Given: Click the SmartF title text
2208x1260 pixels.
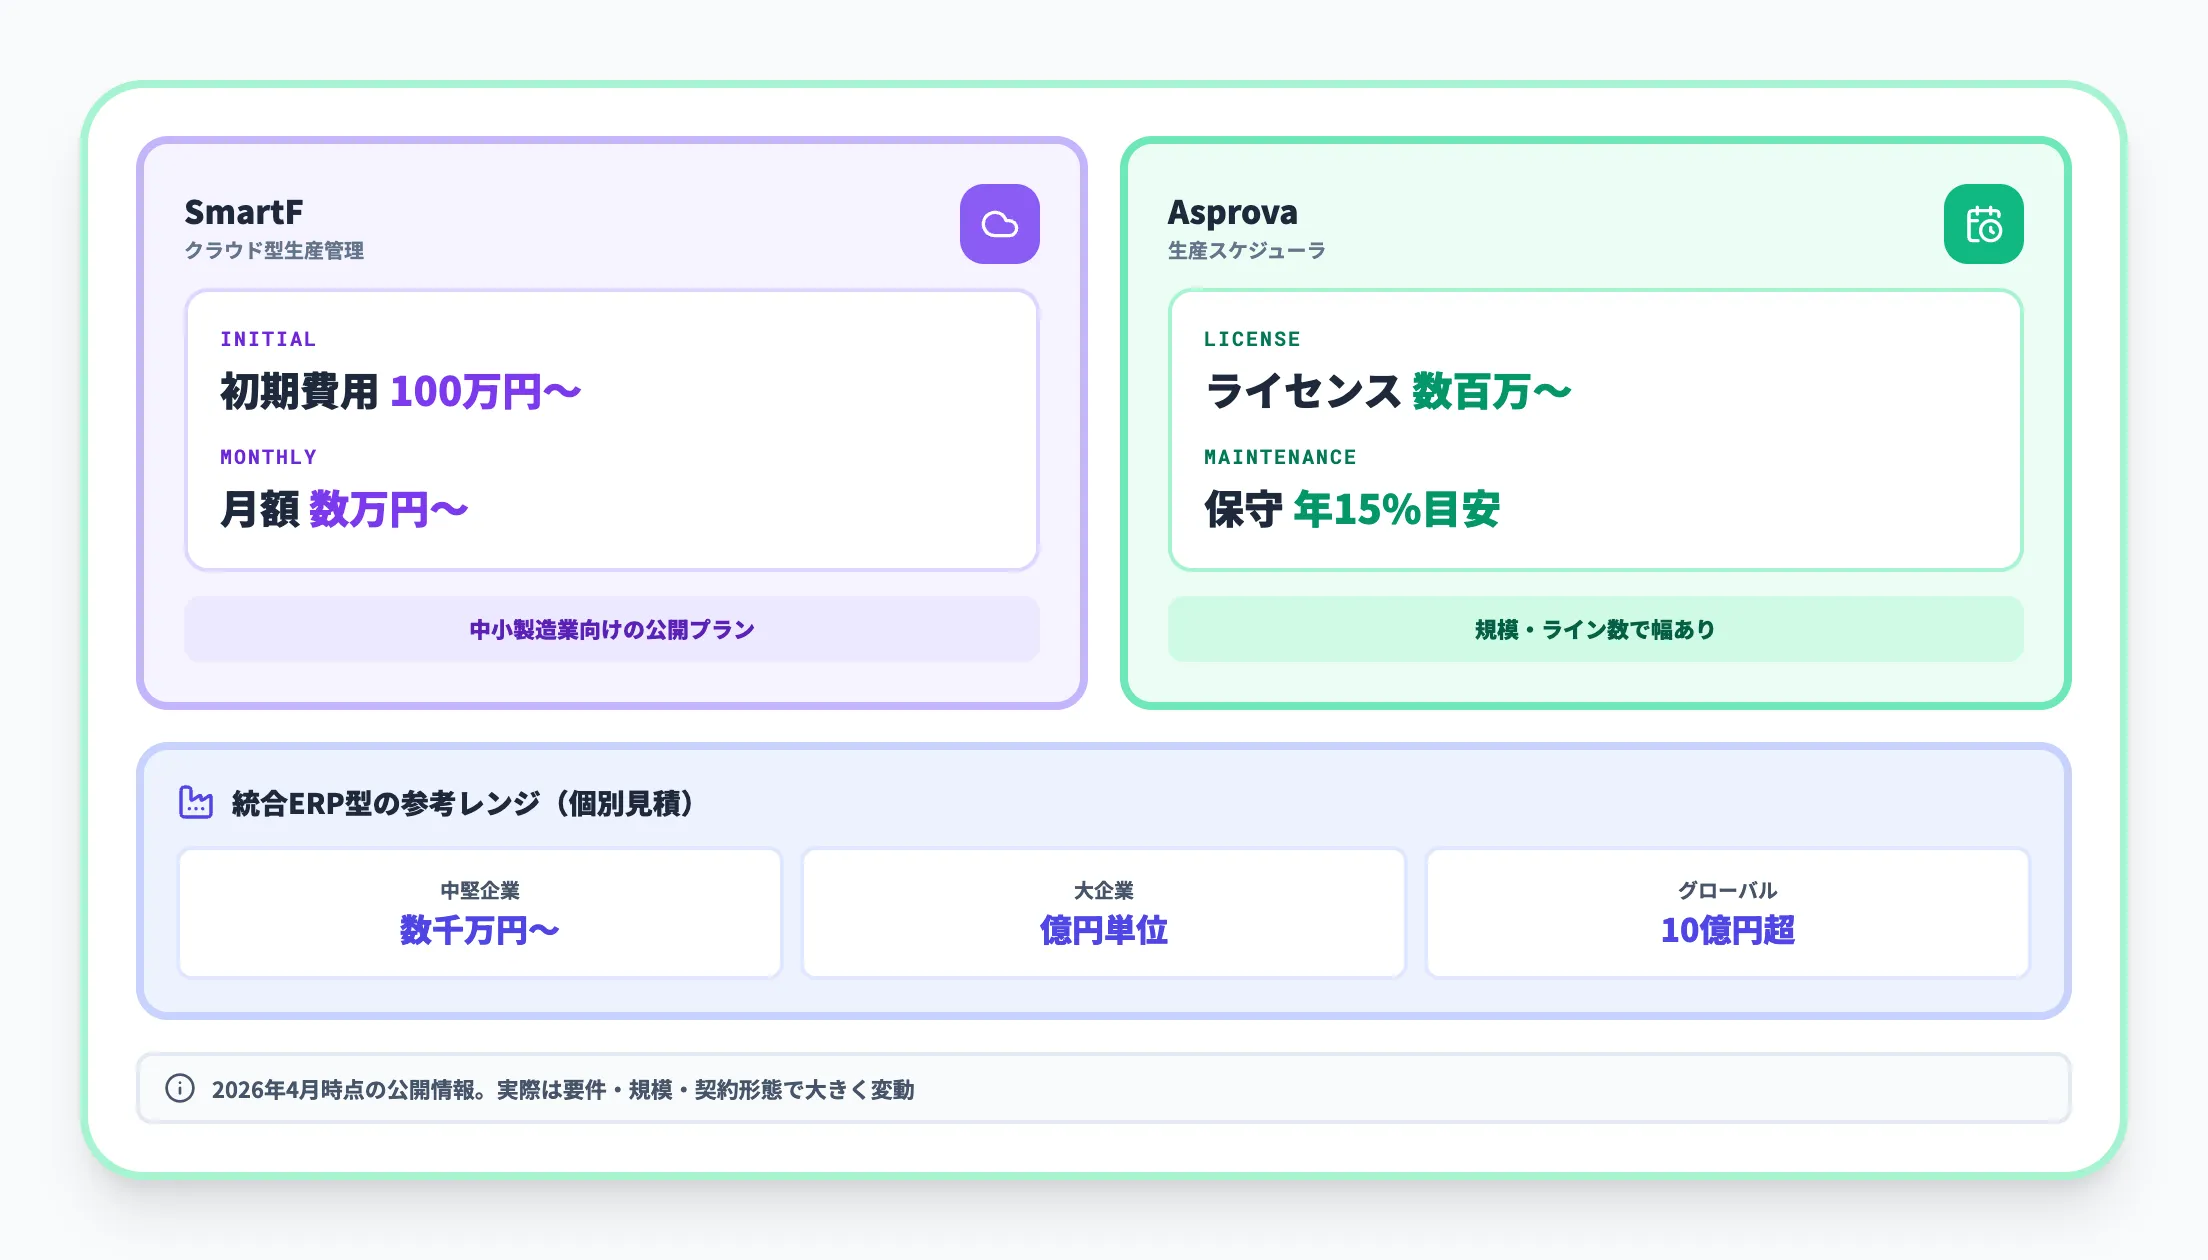Looking at the screenshot, I should pyautogui.click(x=244, y=212).
